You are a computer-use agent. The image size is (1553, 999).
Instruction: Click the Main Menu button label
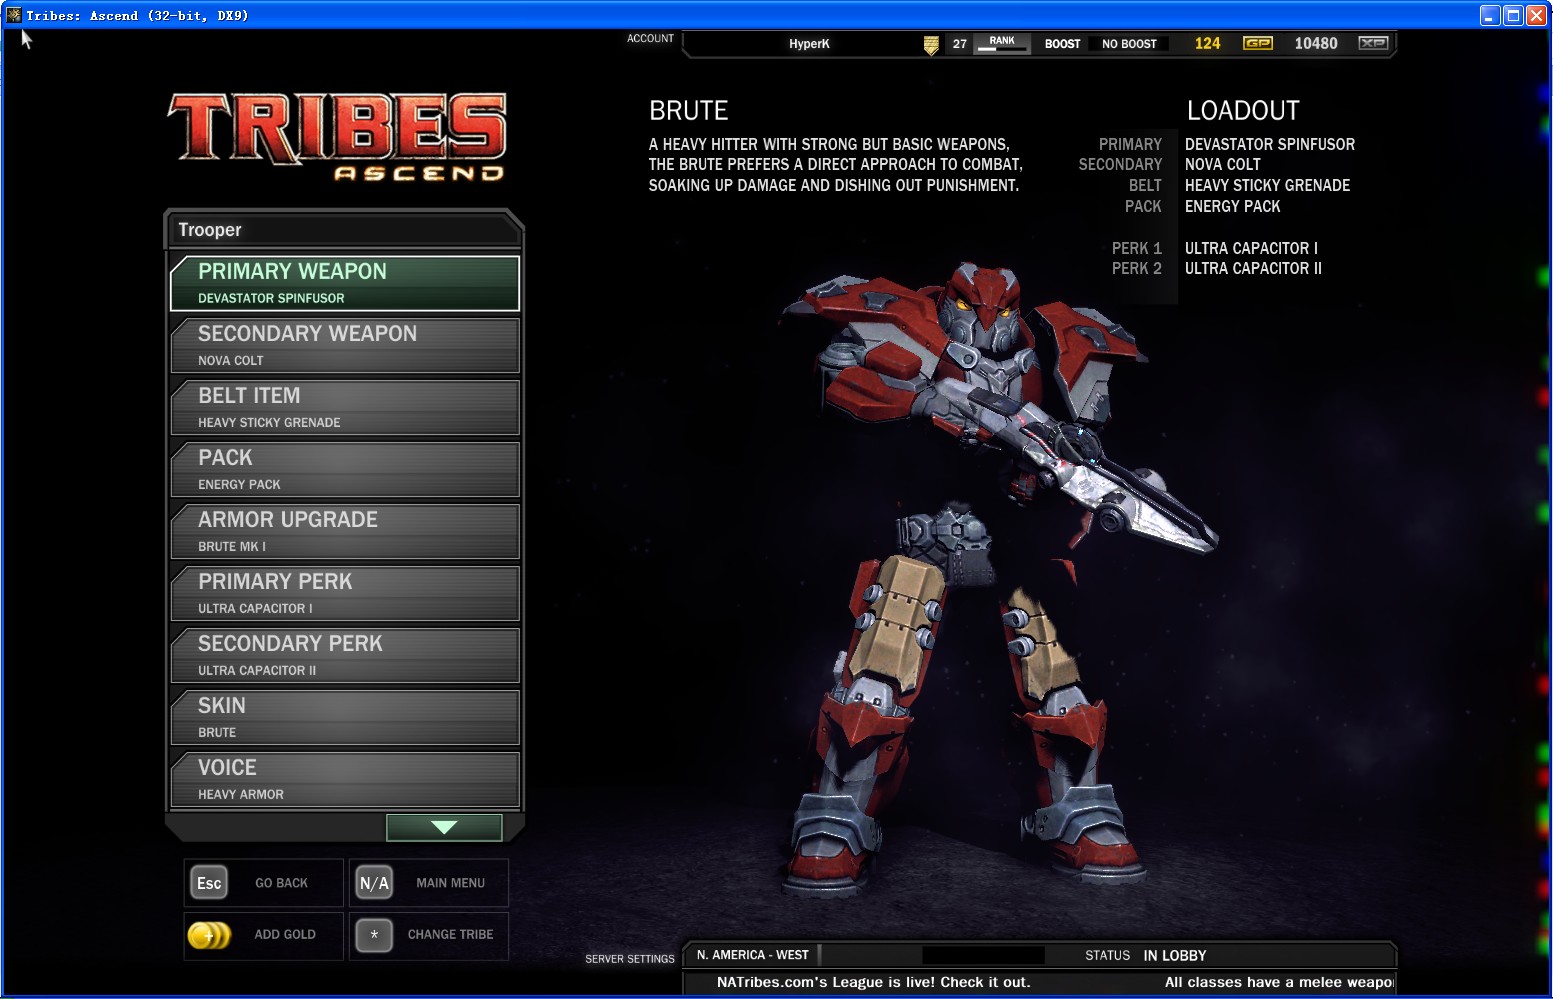click(x=450, y=883)
